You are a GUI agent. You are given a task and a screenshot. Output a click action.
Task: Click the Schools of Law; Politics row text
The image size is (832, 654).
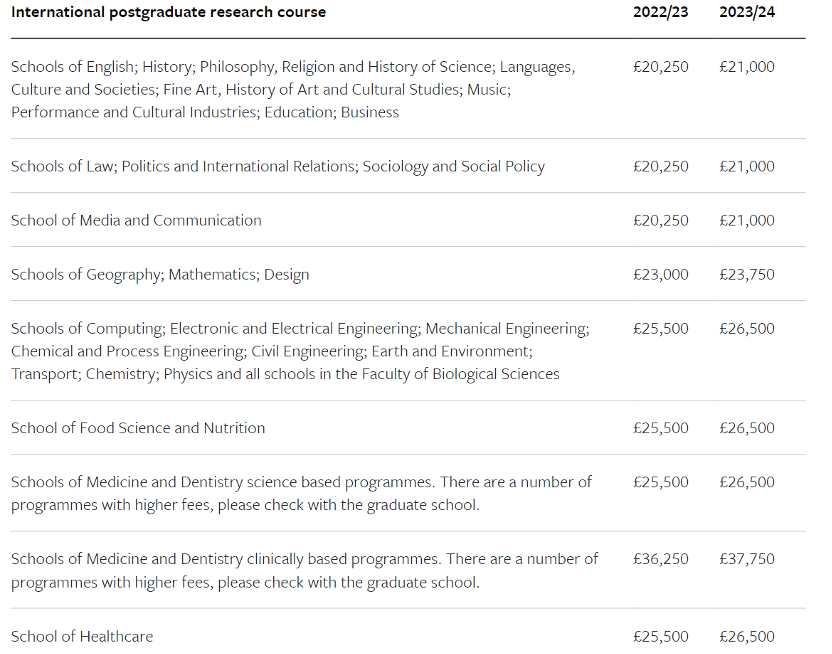click(278, 166)
